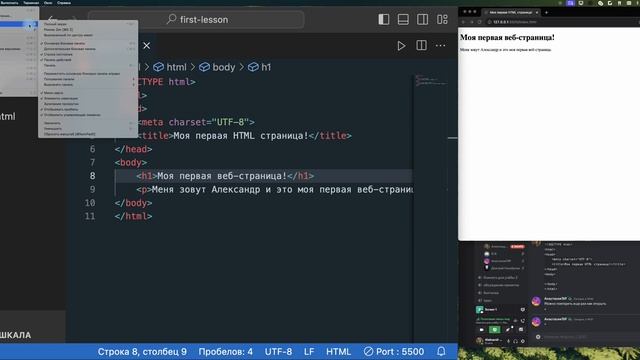Enable Залипание прокрутки menu option
Screen dimensions: 640x360
(88, 104)
